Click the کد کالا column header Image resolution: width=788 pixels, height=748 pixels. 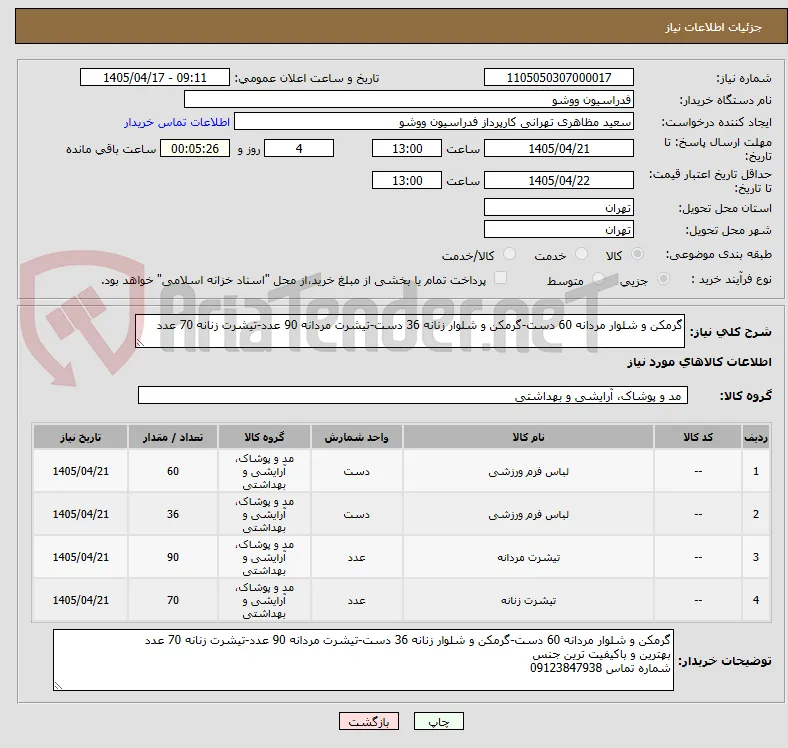coord(698,437)
